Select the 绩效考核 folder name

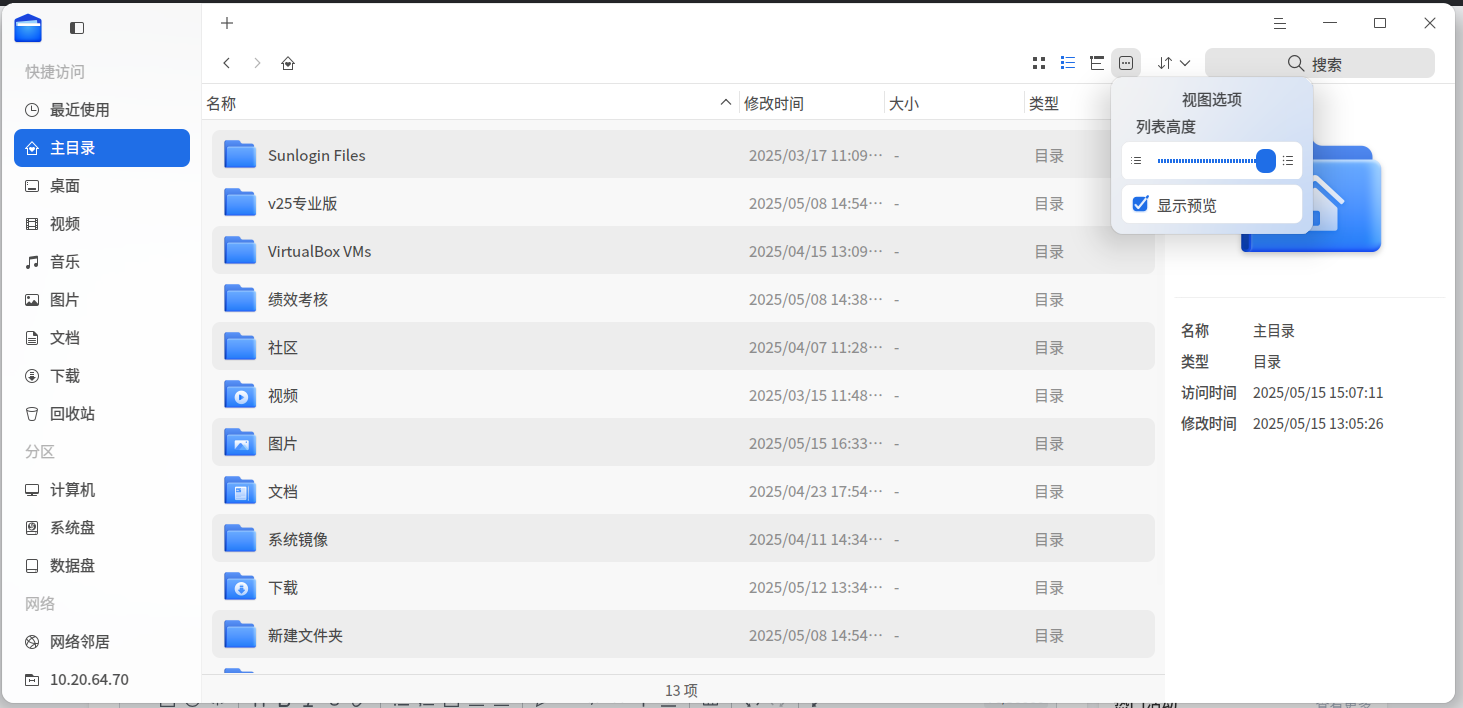pyautogui.click(x=298, y=300)
